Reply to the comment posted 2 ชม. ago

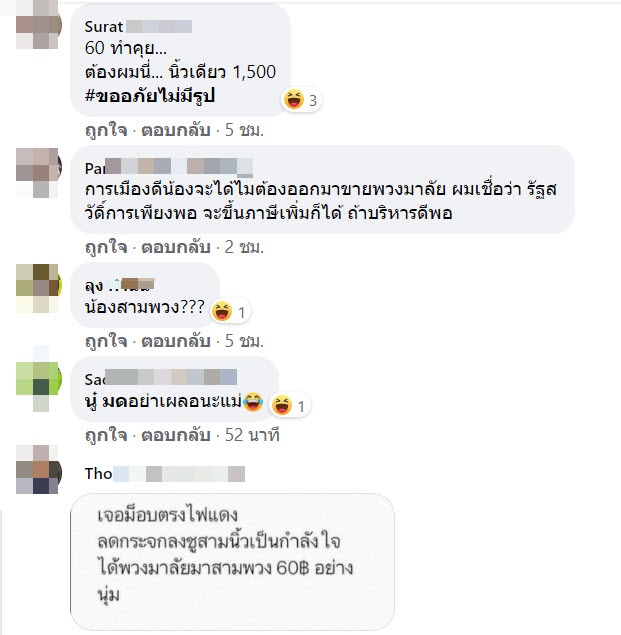(x=176, y=247)
